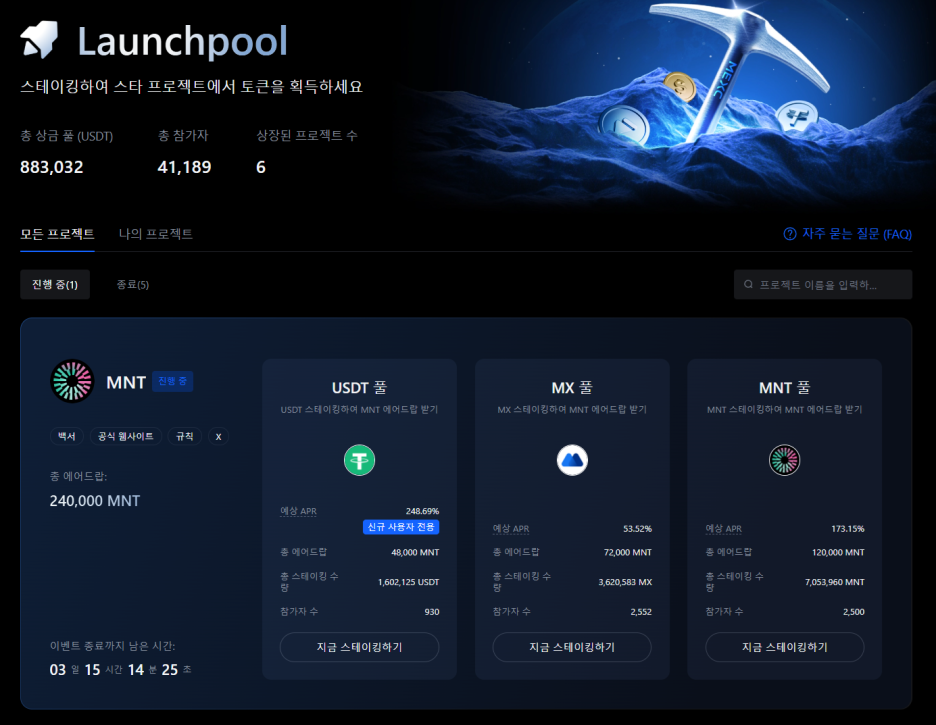The height and width of the screenshot is (725, 936).
Task: Click the Launchpool rocket logo icon
Action: coord(39,39)
